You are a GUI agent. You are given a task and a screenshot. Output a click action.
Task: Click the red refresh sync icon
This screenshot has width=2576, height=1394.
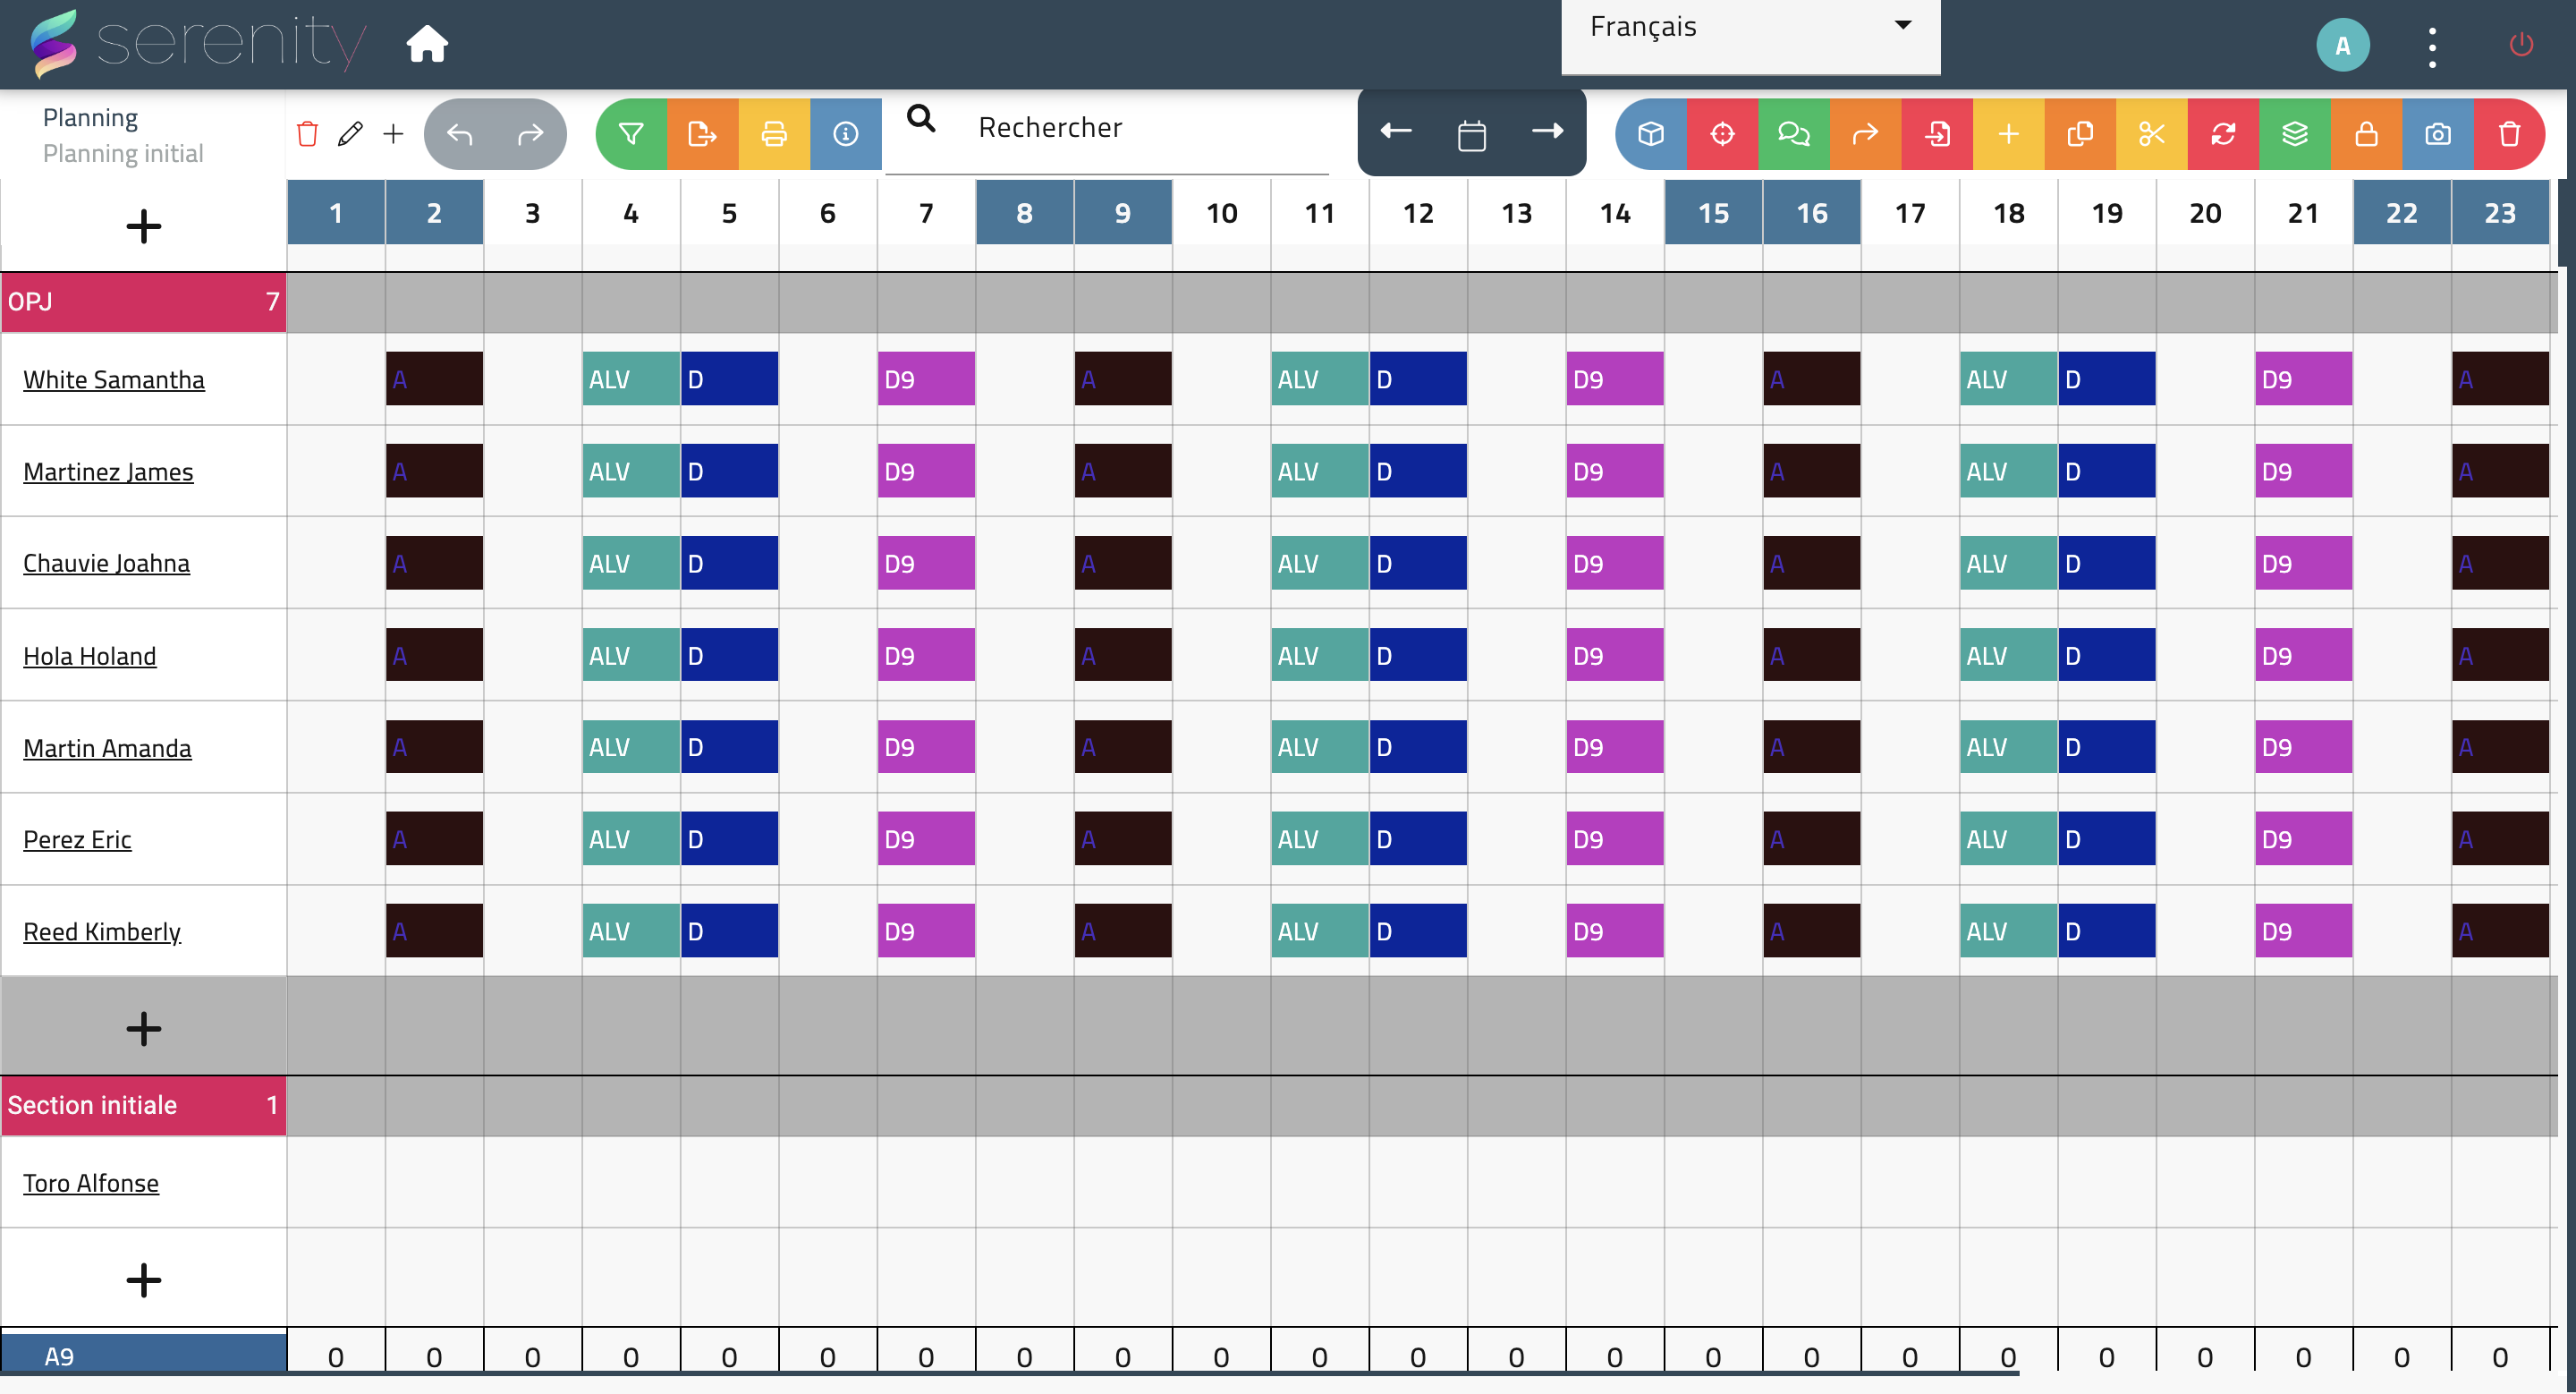2223,134
